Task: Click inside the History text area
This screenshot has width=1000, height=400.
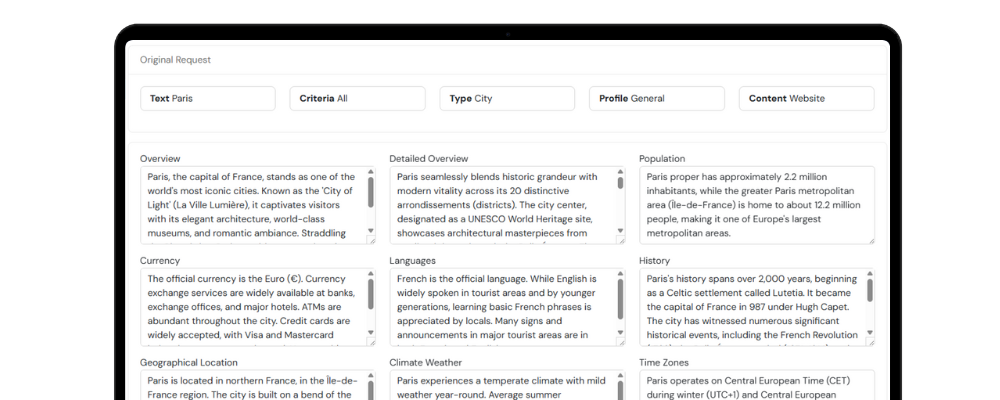Action: tap(750, 307)
